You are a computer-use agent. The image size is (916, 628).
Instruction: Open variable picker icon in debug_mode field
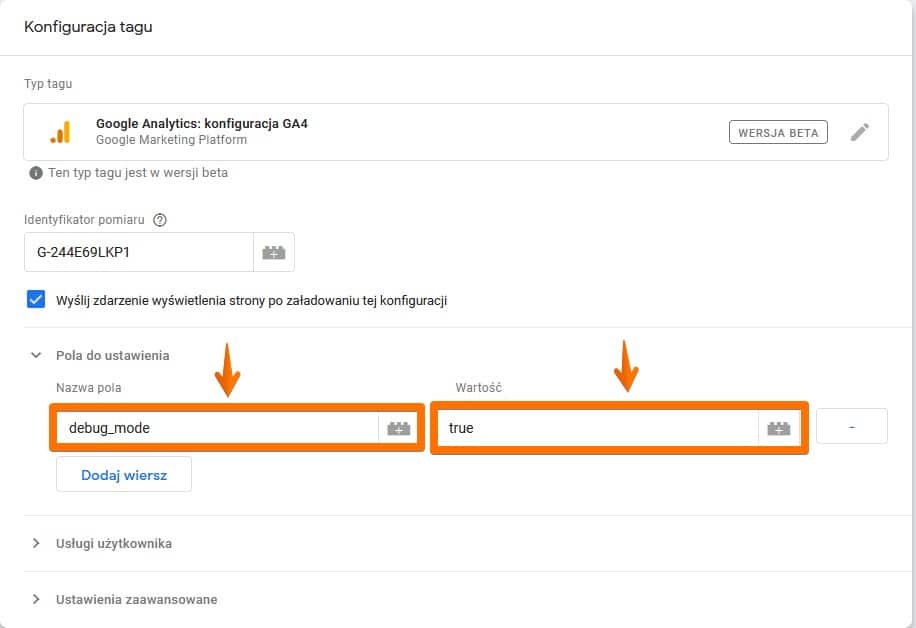[x=398, y=428]
